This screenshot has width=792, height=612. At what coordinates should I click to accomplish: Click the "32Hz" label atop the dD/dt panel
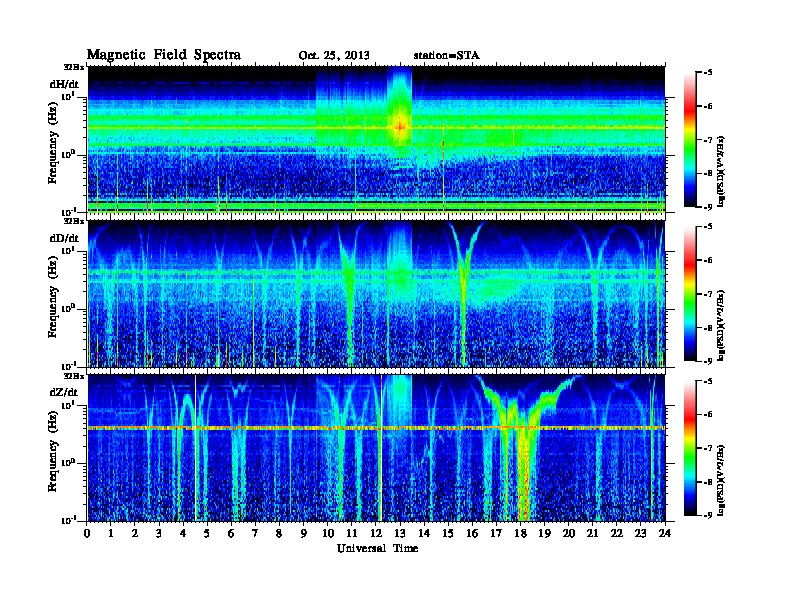click(x=74, y=221)
